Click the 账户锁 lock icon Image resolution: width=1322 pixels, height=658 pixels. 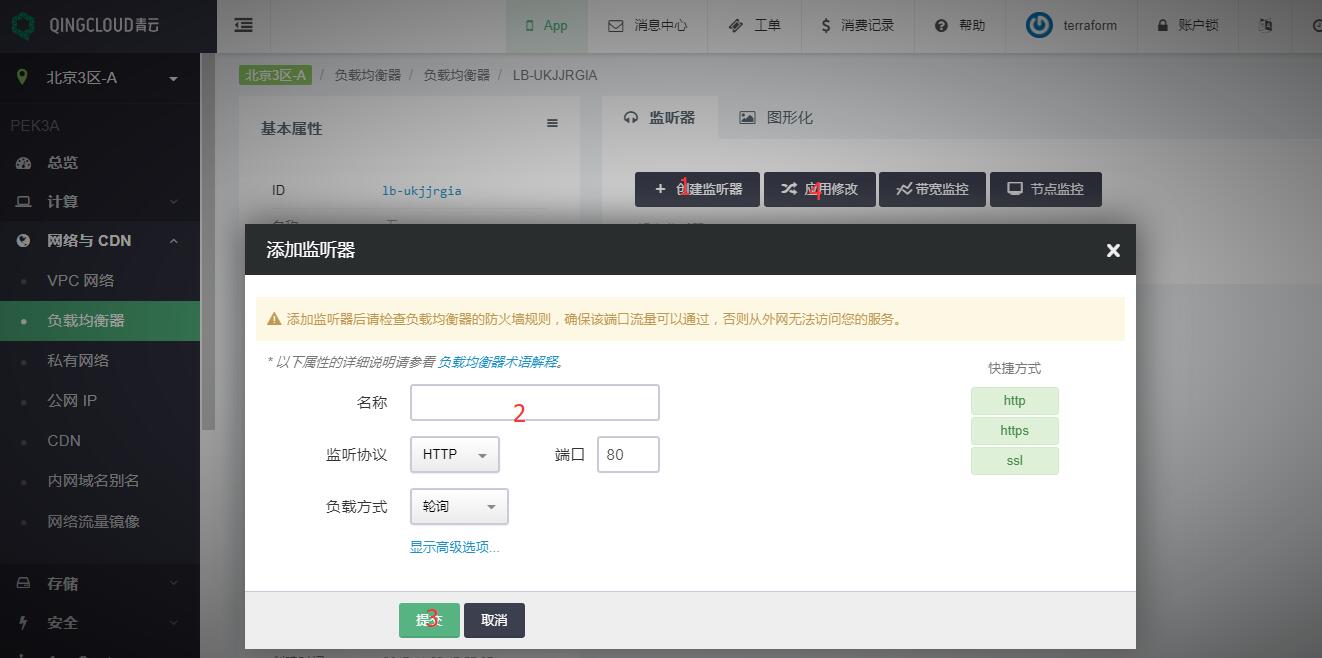[1163, 26]
